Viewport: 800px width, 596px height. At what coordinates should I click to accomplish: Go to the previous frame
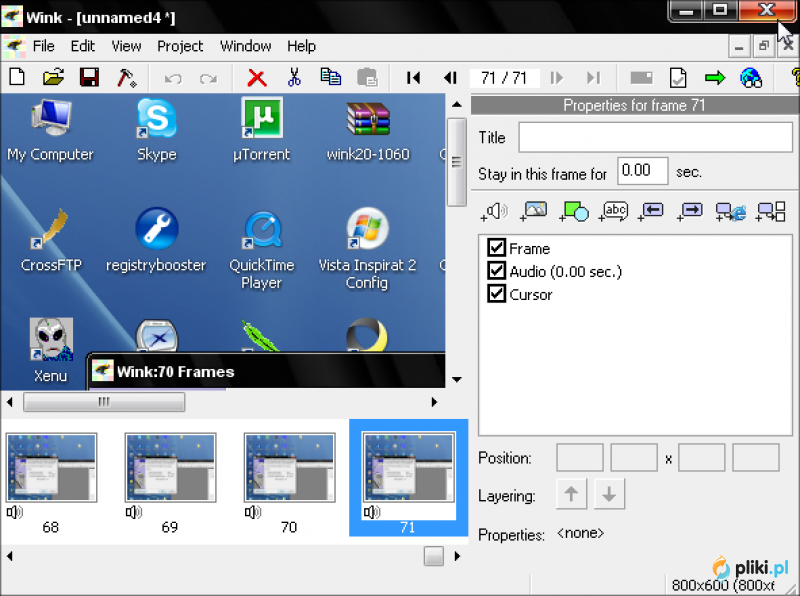(x=450, y=78)
